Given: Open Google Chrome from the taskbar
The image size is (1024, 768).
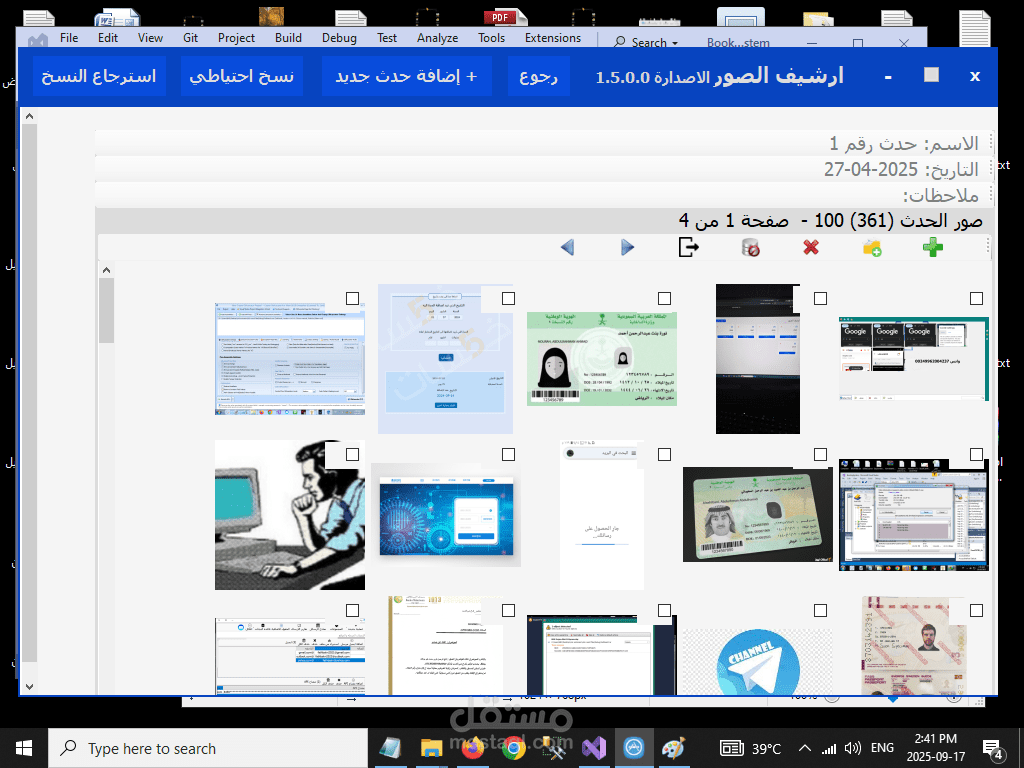Looking at the screenshot, I should point(514,748).
